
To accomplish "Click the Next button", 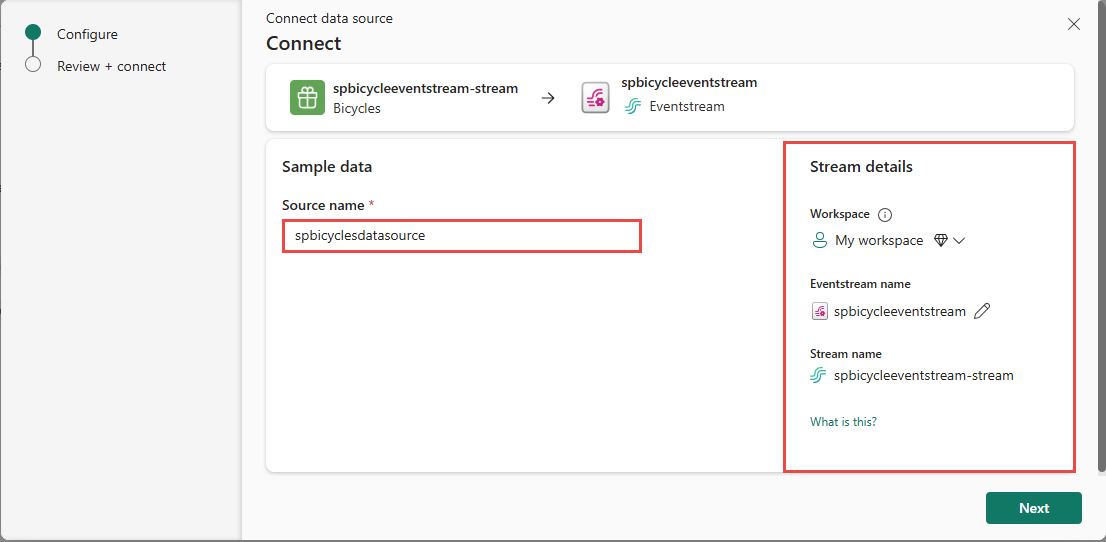I will click(1033, 508).
